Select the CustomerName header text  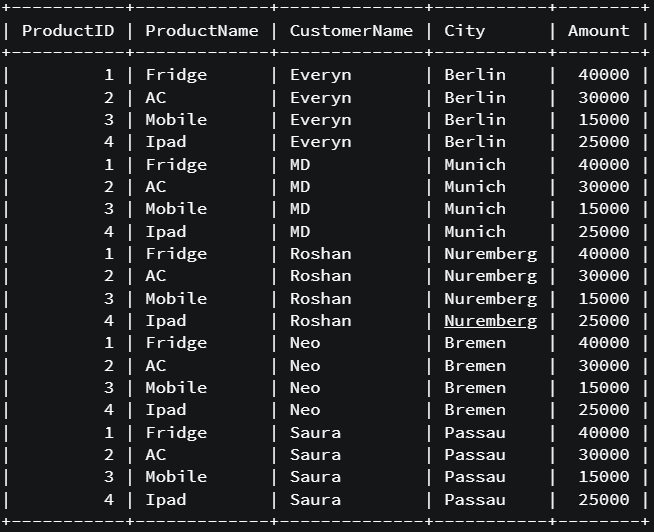tap(351, 30)
